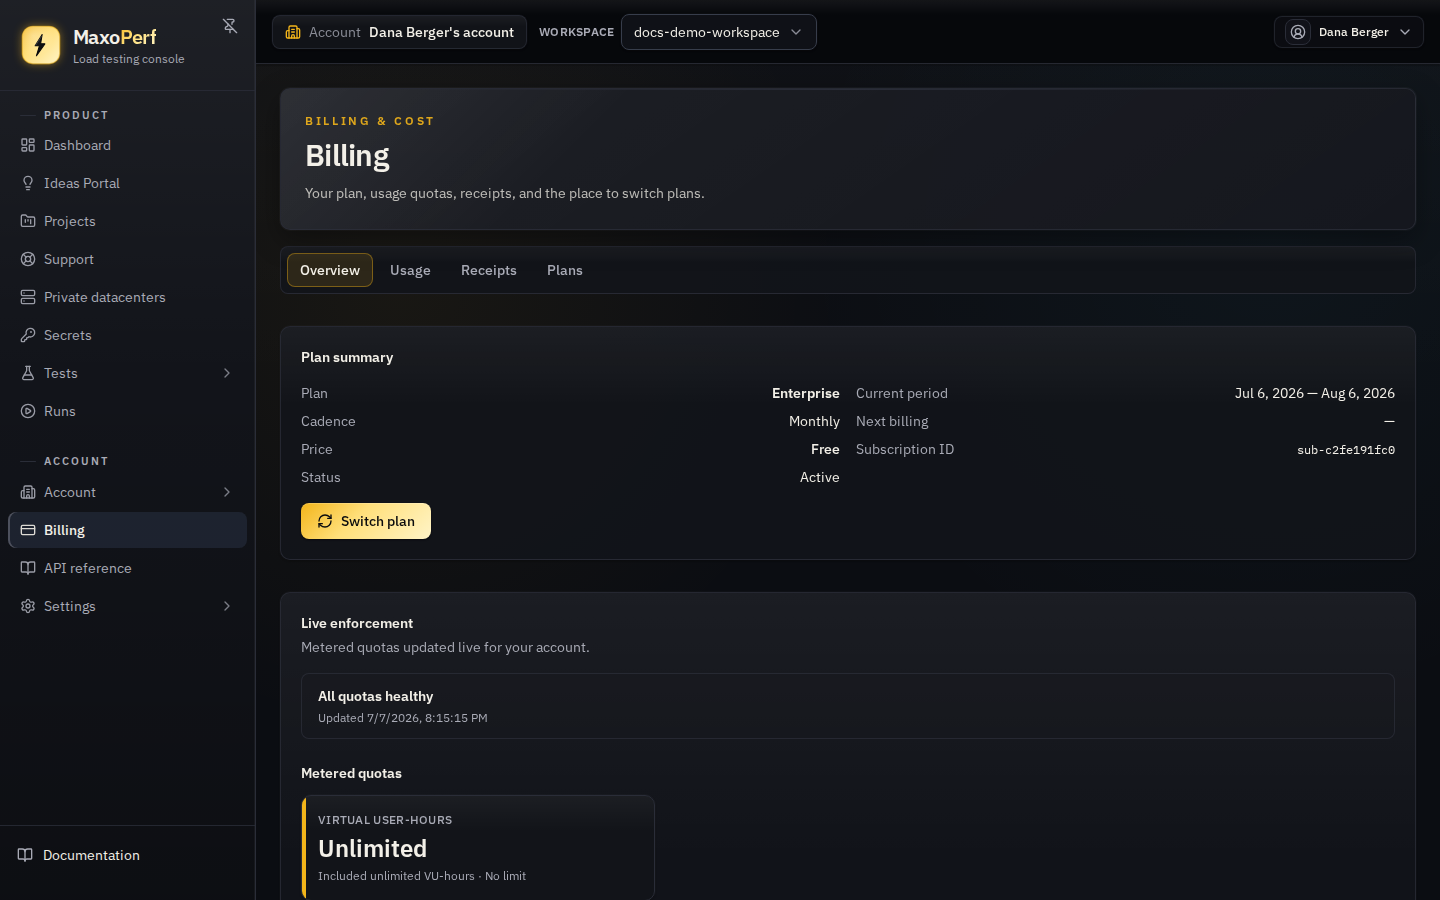Click the Billing credit card icon
The height and width of the screenshot is (900, 1440).
[x=28, y=530]
